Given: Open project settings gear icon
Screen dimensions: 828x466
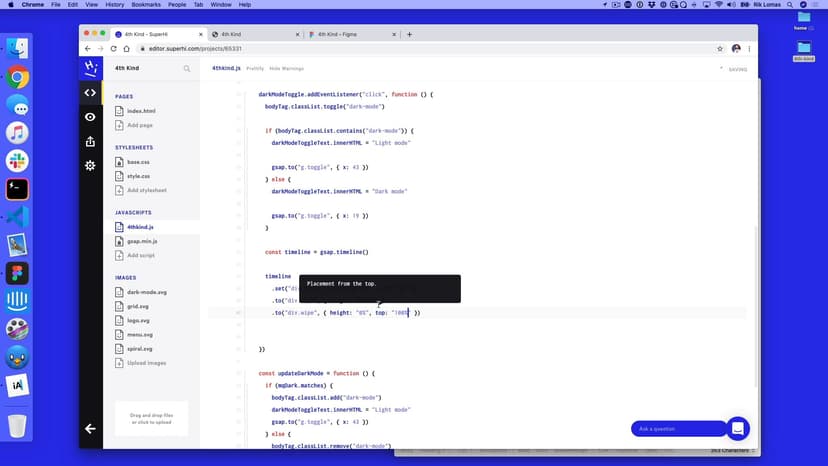Looking at the screenshot, I should 90,165.
